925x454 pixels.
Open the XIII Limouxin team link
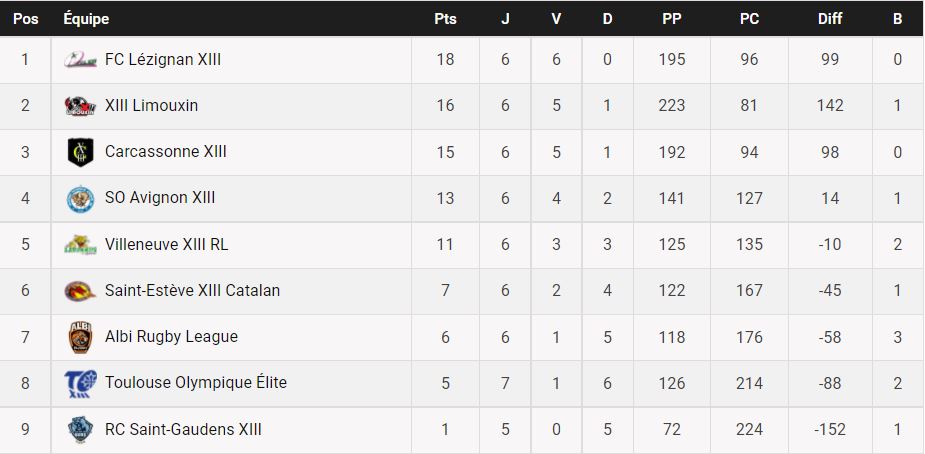click(x=151, y=106)
